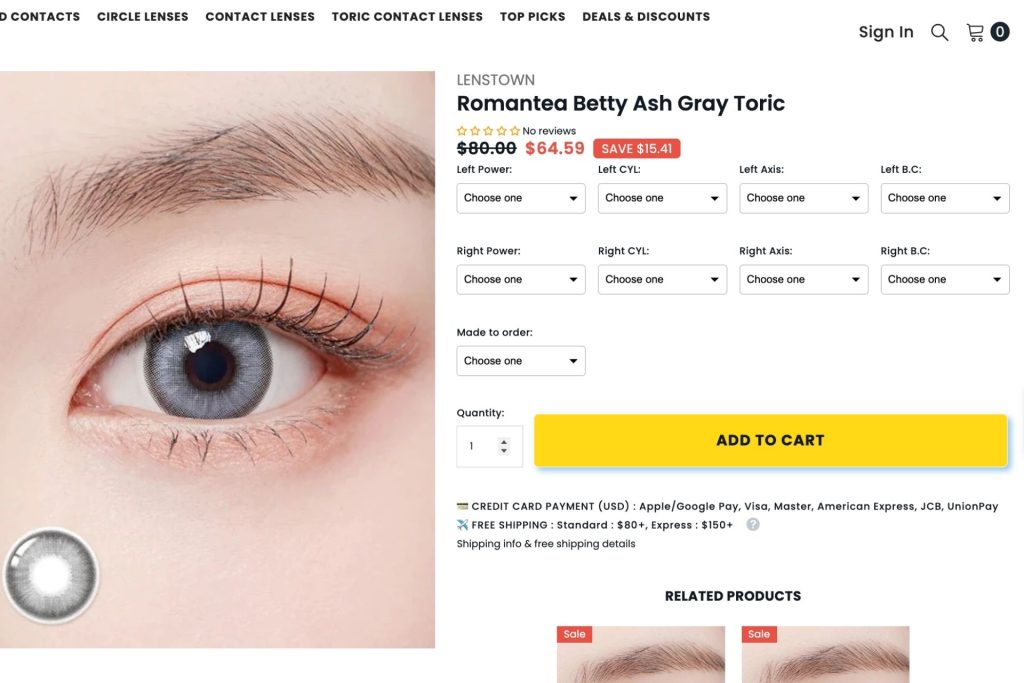Click the circular gray lens swatch on the photo

(51, 575)
